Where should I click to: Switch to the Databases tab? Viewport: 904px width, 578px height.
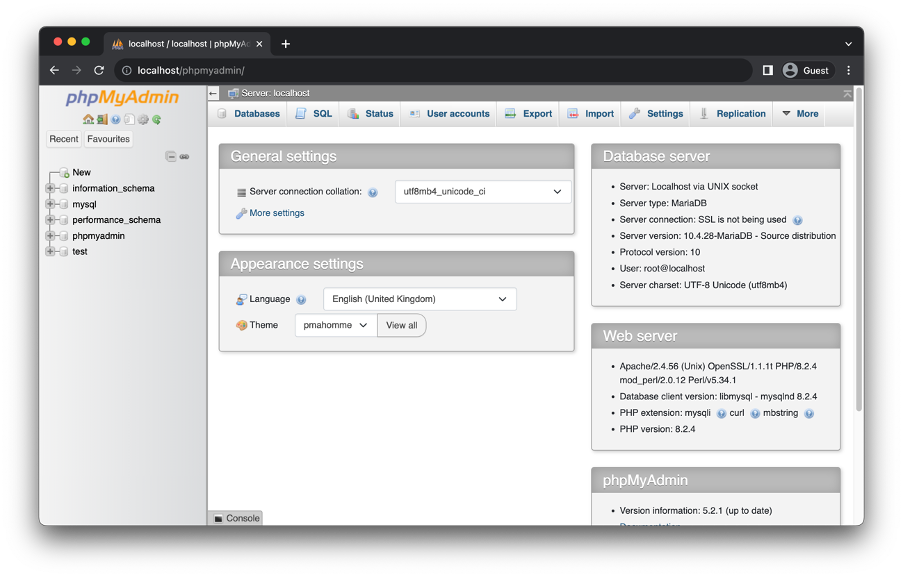pos(249,114)
